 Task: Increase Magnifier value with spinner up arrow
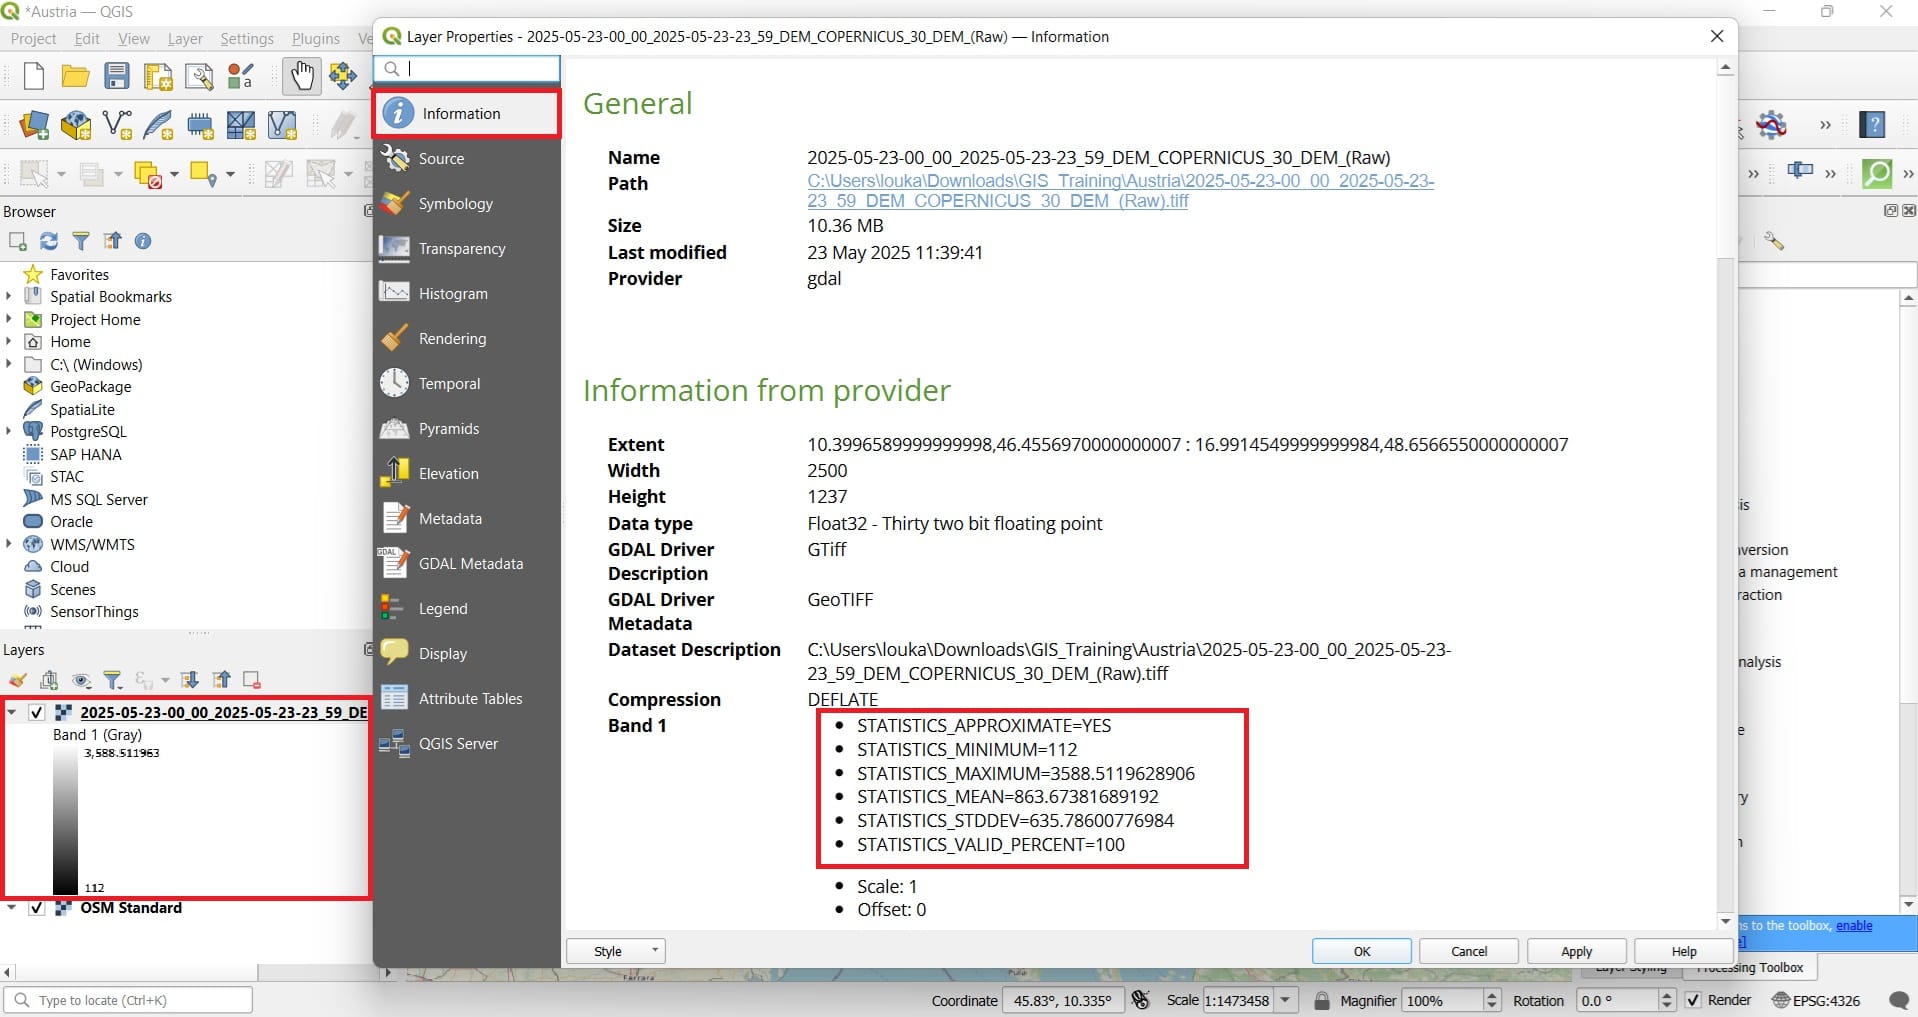[x=1492, y=995]
